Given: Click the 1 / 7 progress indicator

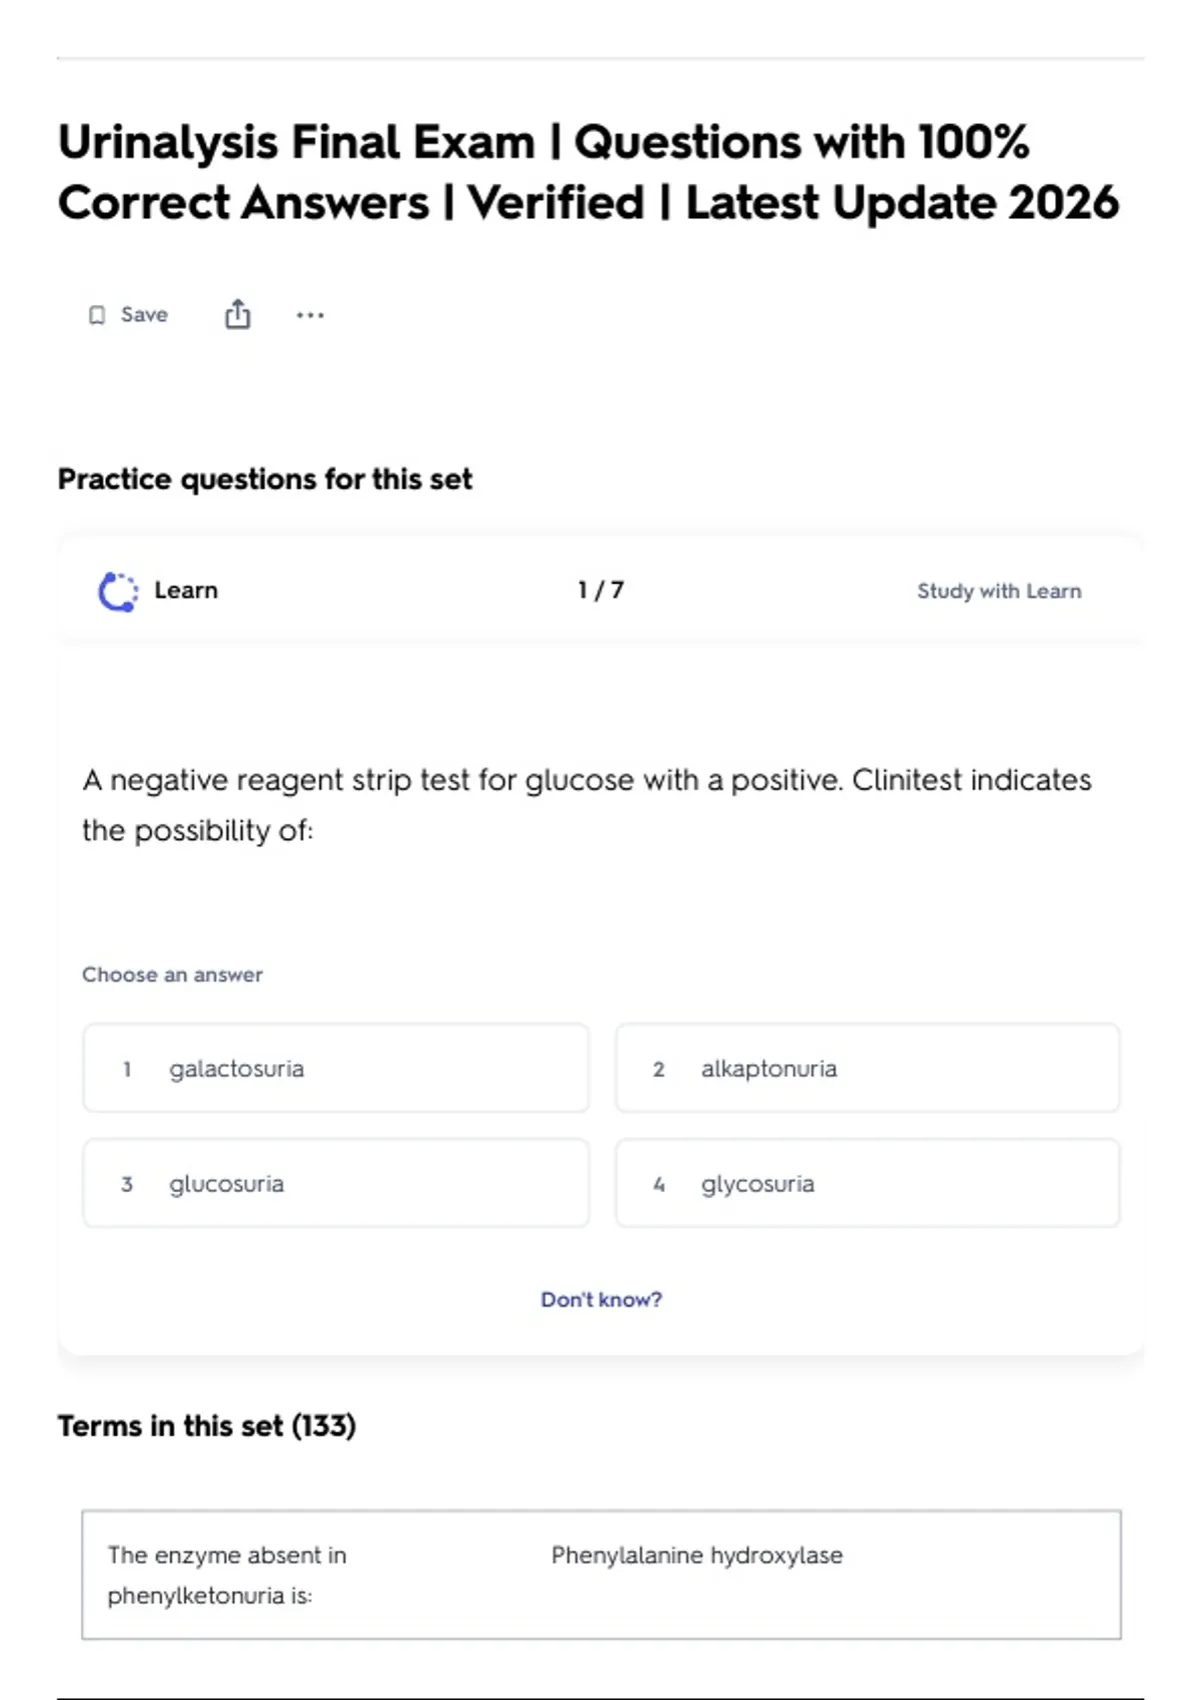Looking at the screenshot, I should pos(601,590).
